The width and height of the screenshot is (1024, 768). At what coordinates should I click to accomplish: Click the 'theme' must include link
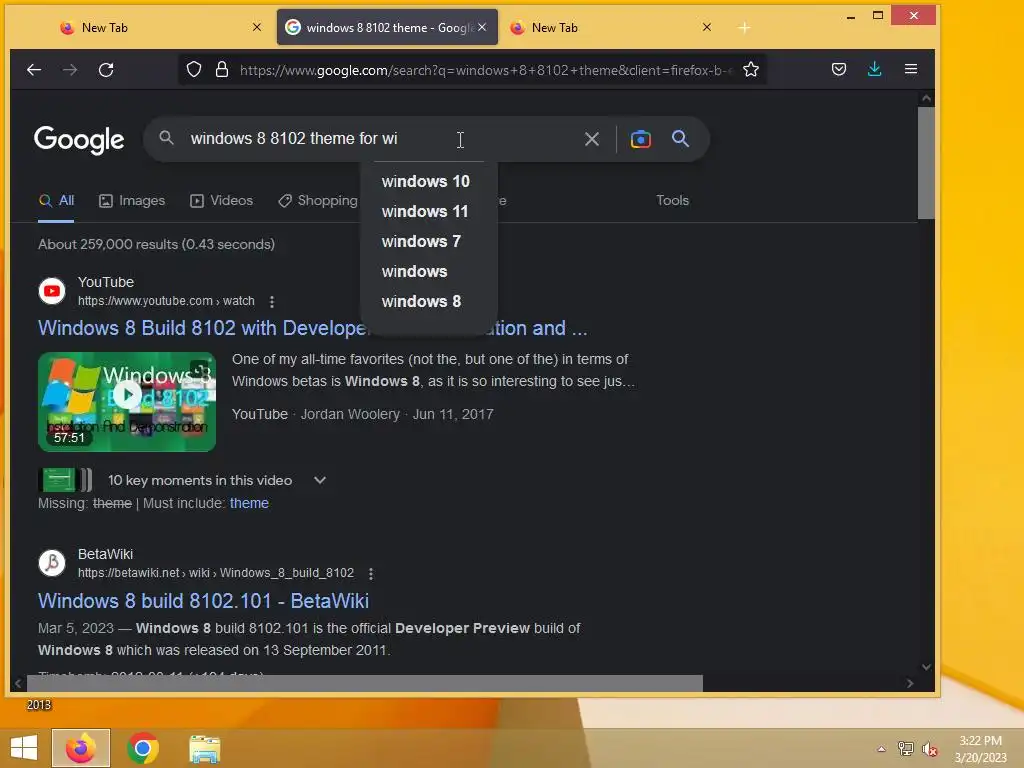point(249,503)
